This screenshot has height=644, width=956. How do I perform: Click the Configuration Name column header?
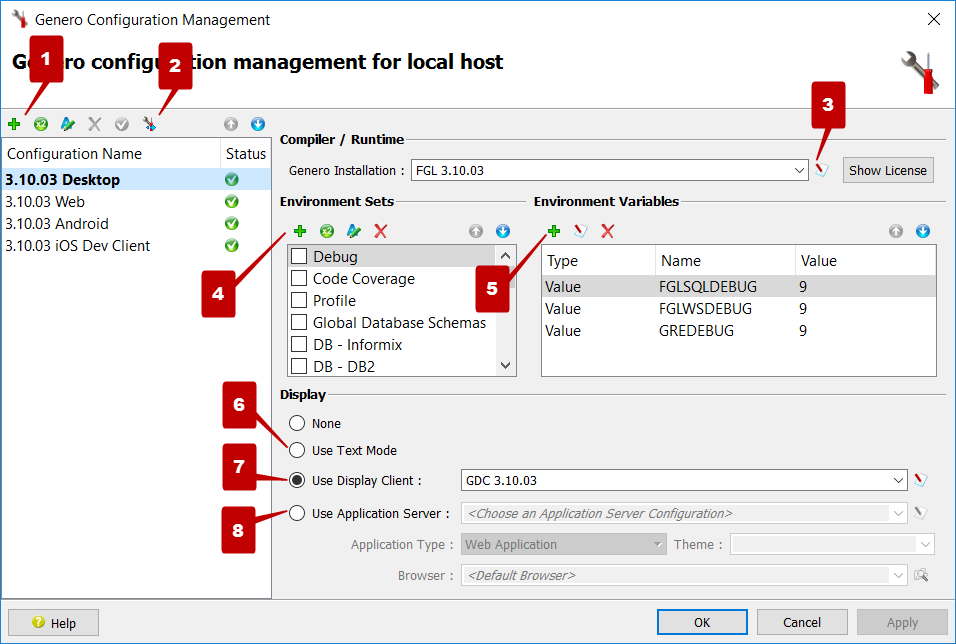coord(111,153)
